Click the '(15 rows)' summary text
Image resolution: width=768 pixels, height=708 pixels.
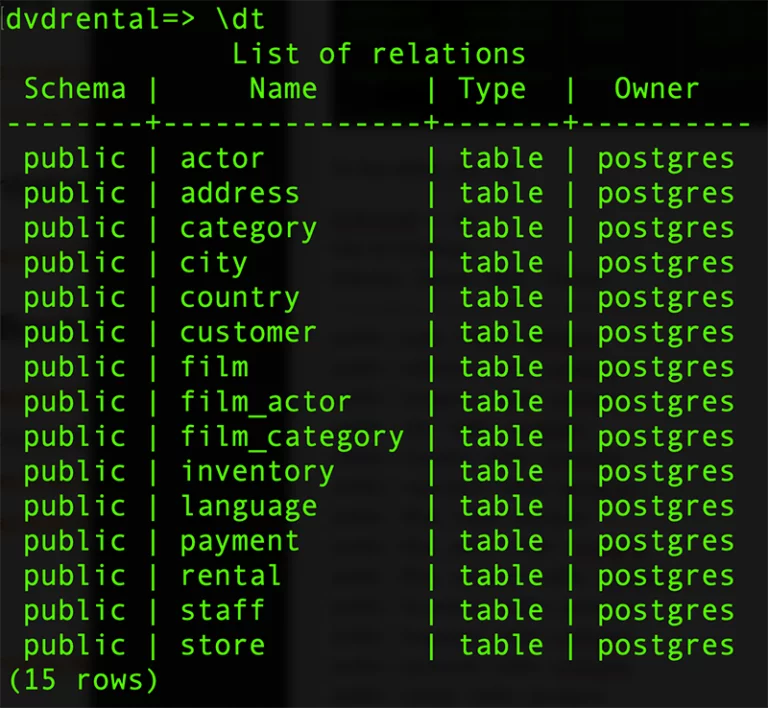83,680
